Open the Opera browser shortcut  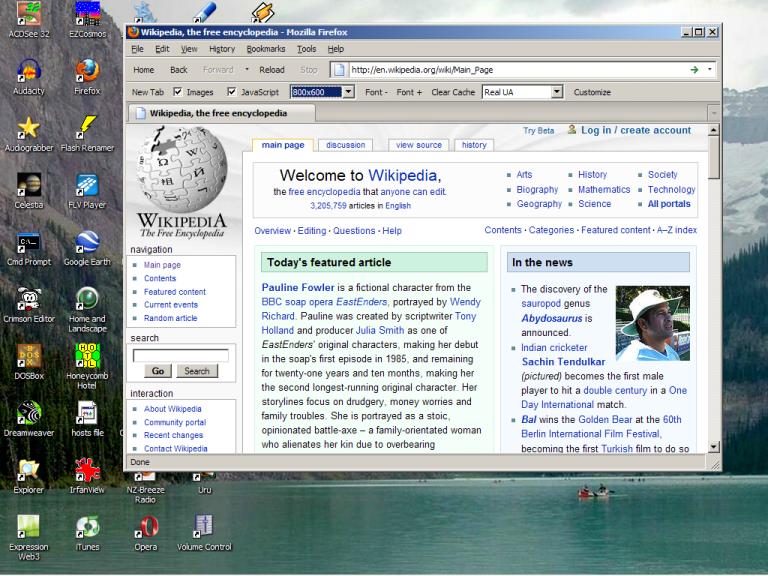click(145, 533)
